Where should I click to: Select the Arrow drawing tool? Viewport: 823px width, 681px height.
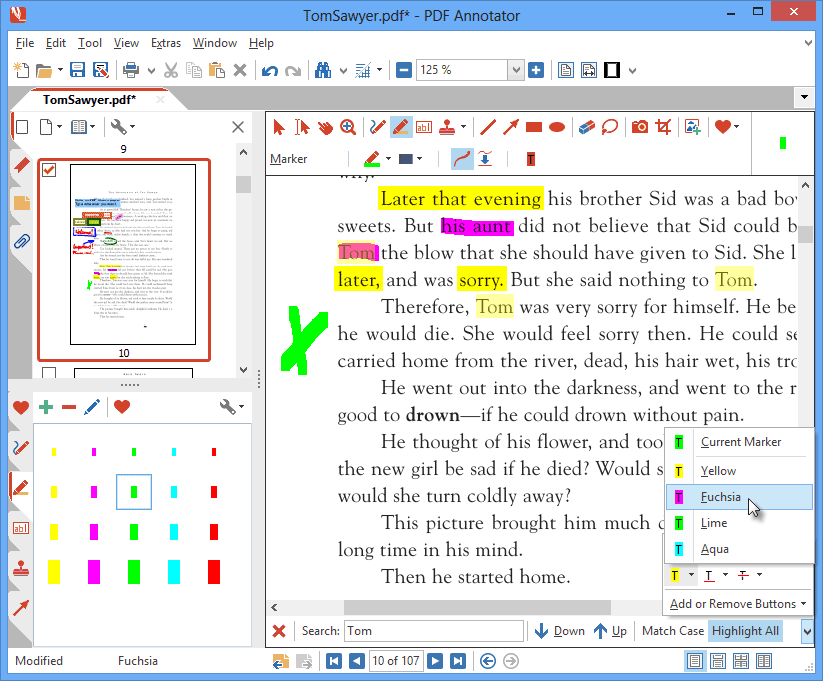pos(510,127)
